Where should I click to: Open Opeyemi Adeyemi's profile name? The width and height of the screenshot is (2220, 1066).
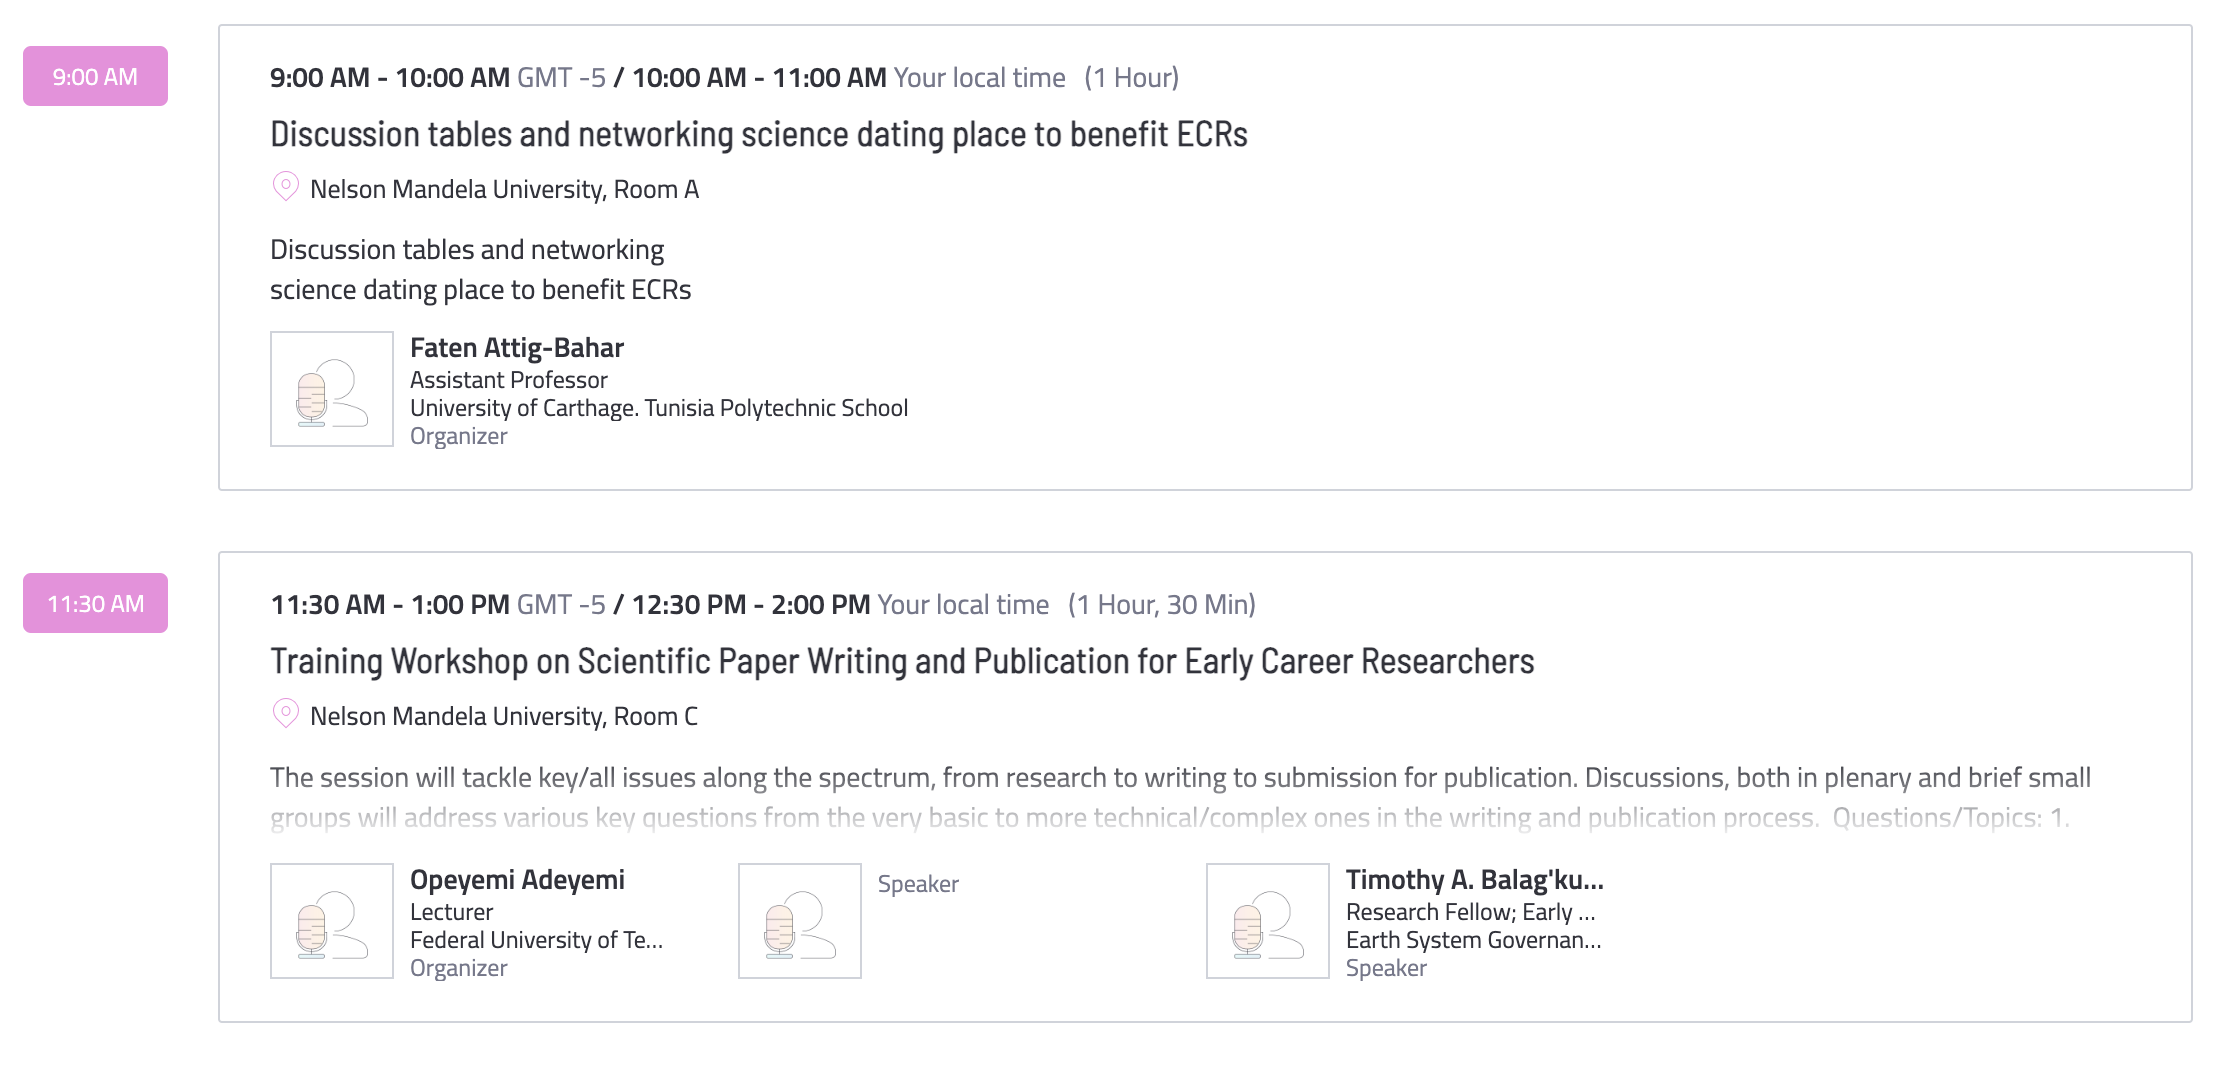pos(517,880)
